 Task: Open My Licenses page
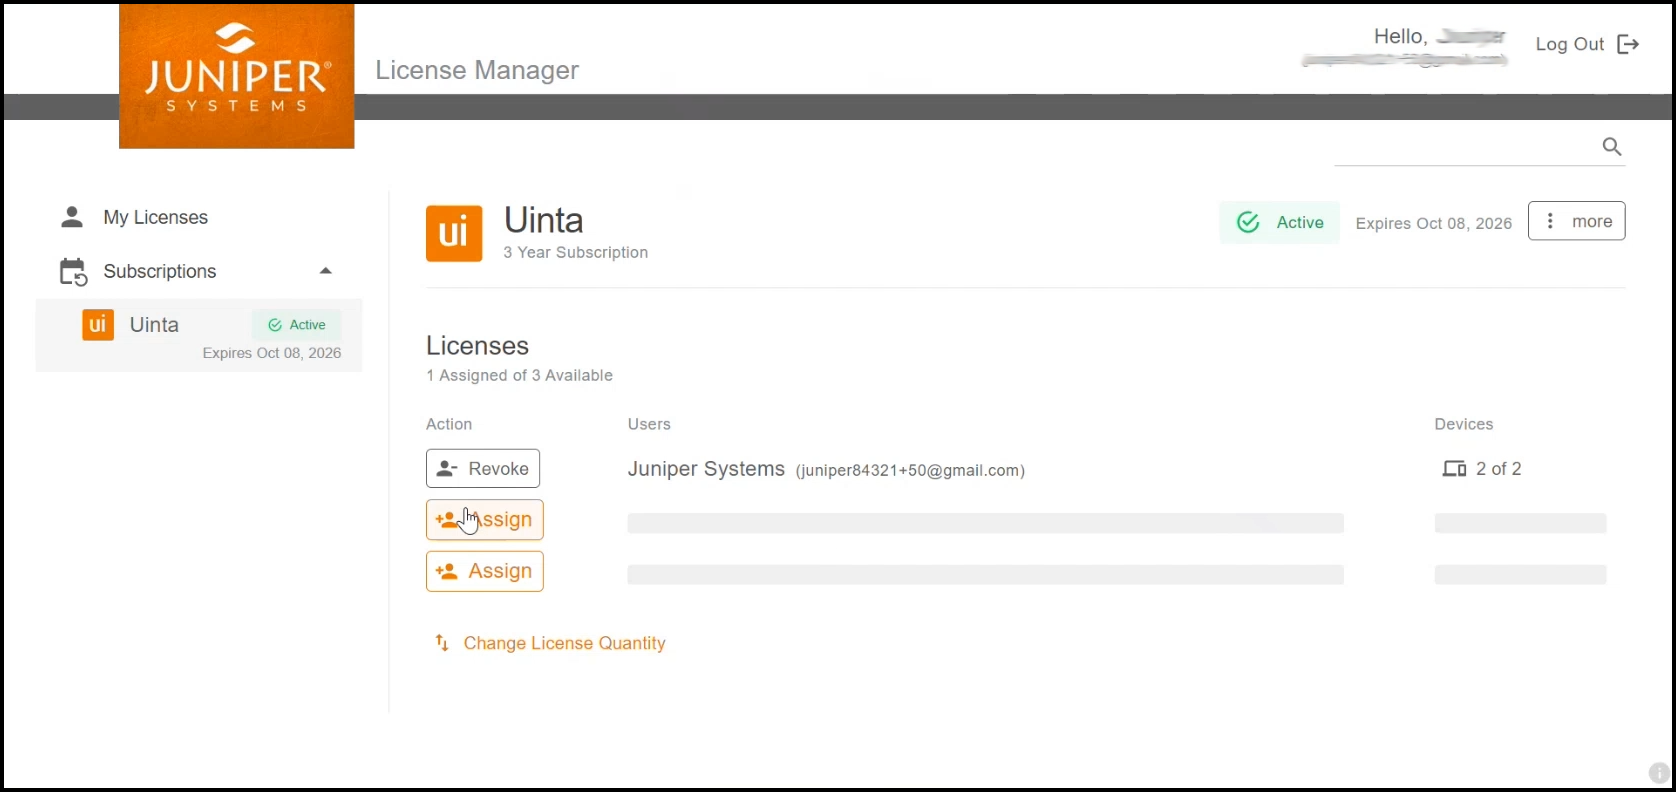click(156, 217)
